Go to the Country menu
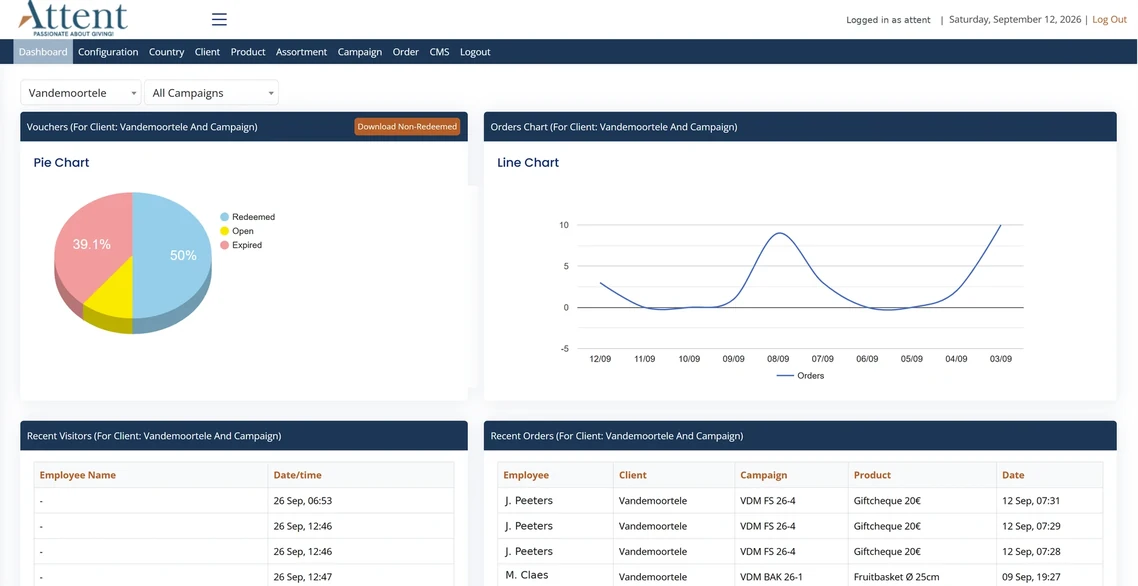Image resolution: width=1138 pixels, height=586 pixels. 166,52
